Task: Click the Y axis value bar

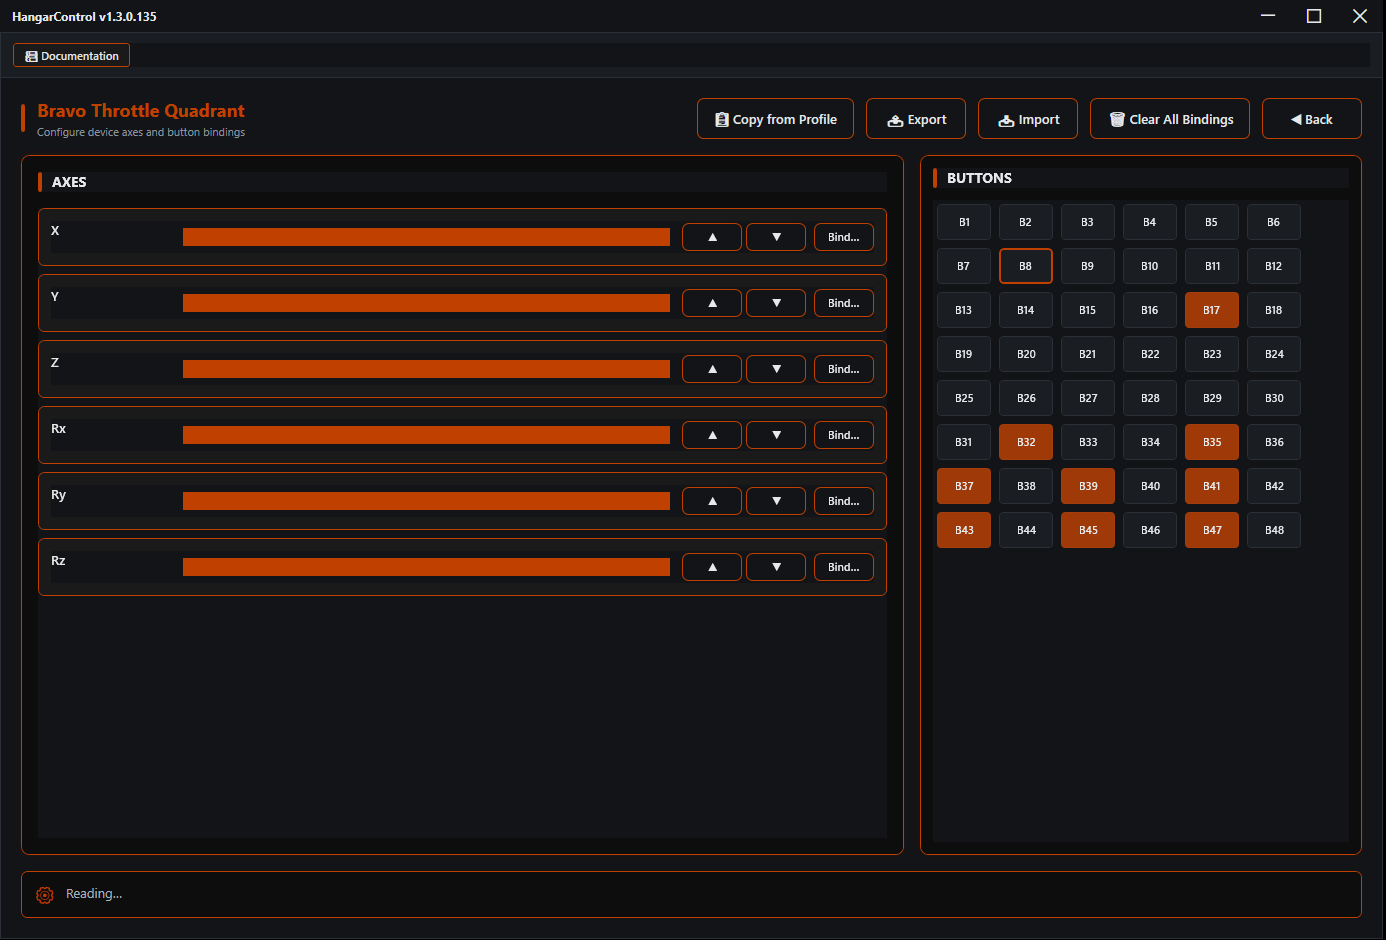Action: coord(425,302)
